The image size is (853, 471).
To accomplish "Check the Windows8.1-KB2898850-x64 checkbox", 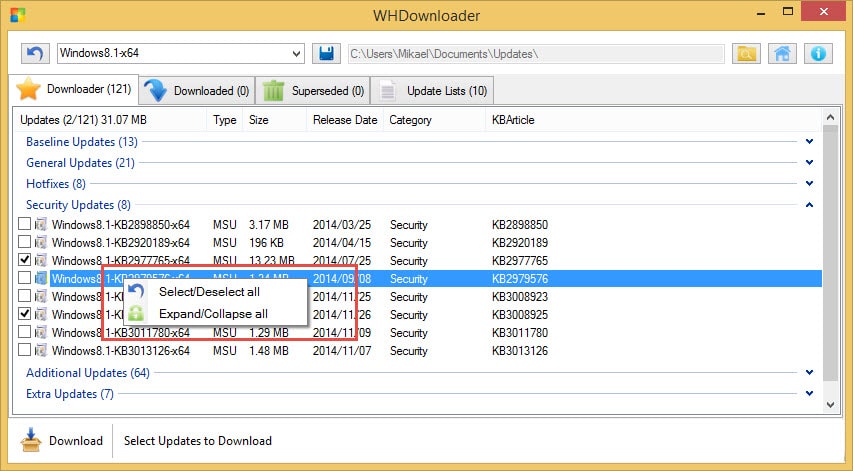I will click(x=24, y=224).
